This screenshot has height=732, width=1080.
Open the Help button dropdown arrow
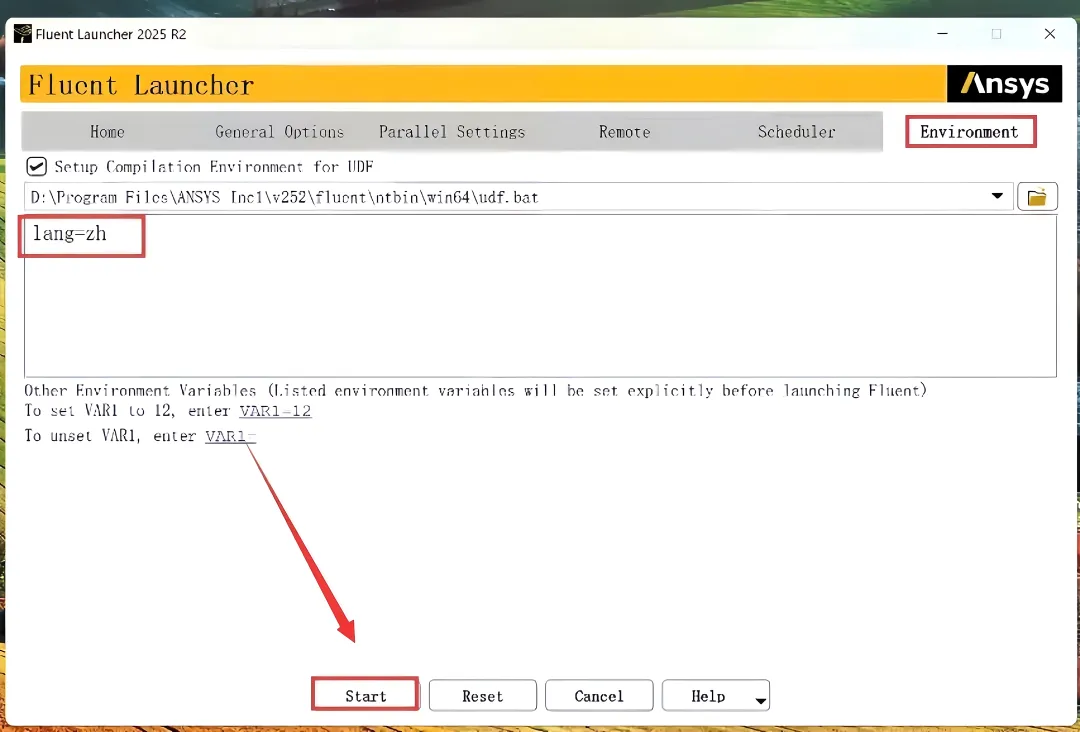tap(760, 701)
